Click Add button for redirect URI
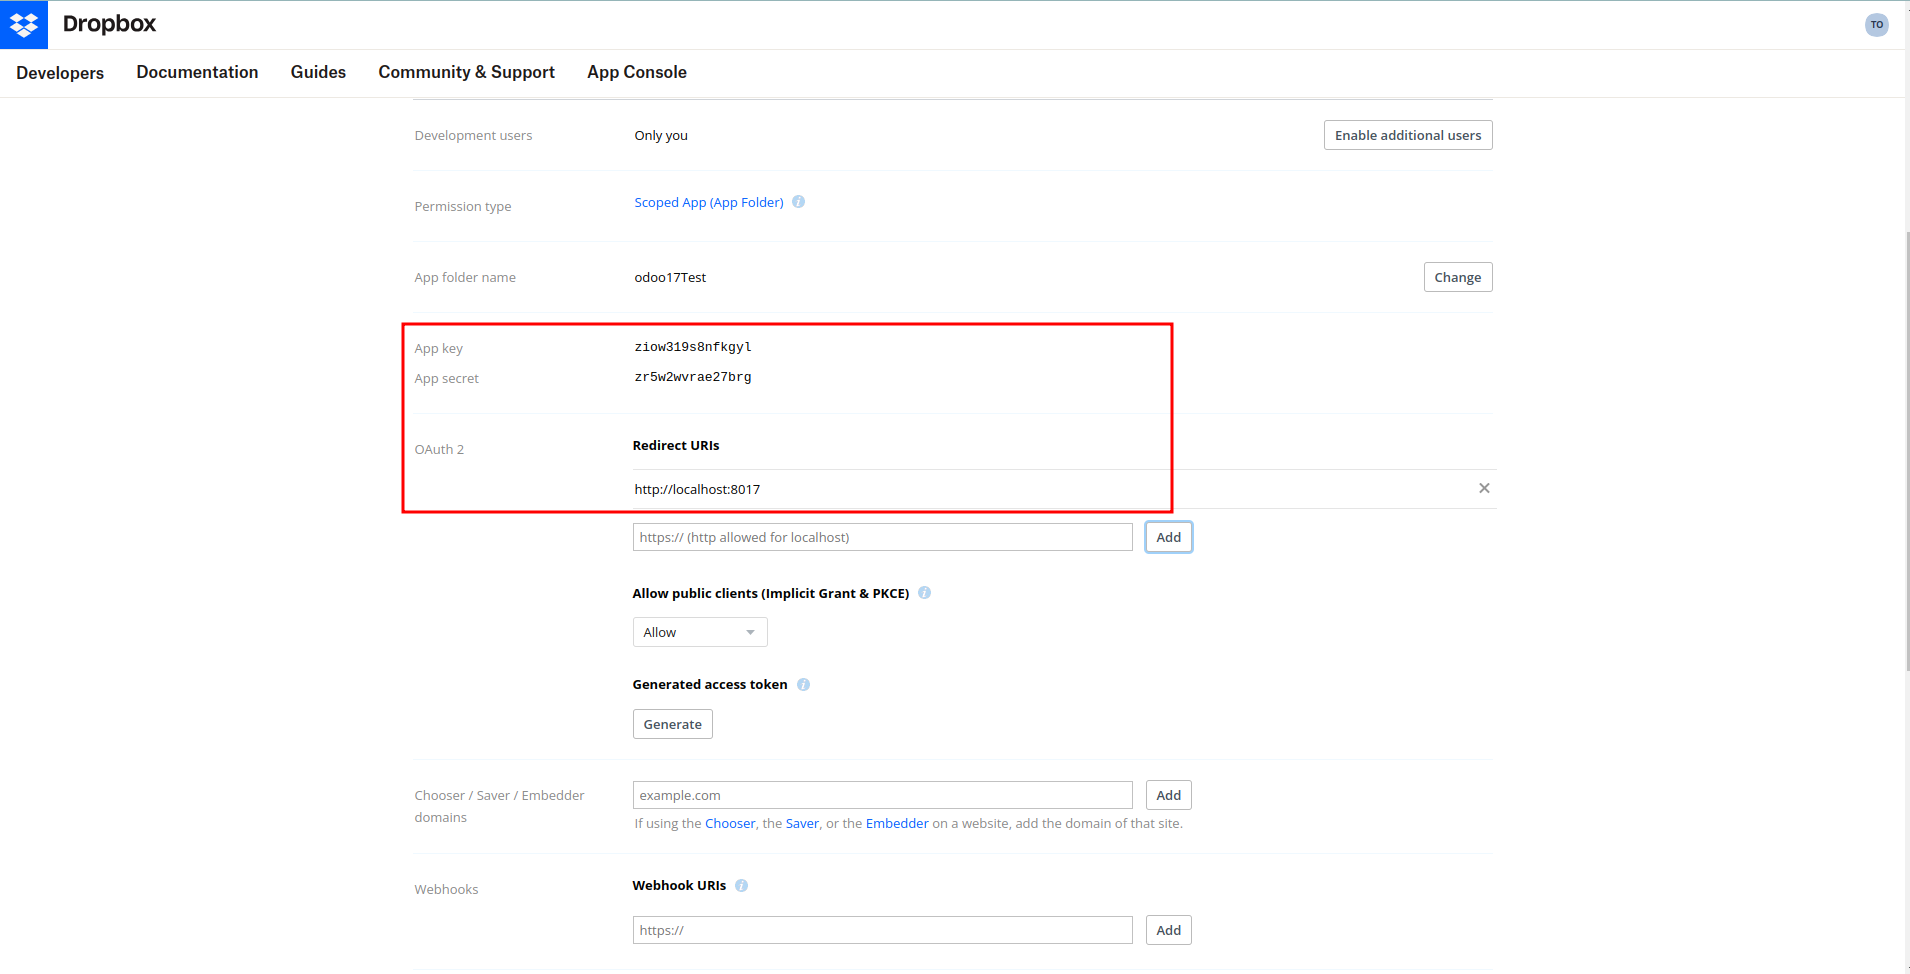 pyautogui.click(x=1168, y=537)
